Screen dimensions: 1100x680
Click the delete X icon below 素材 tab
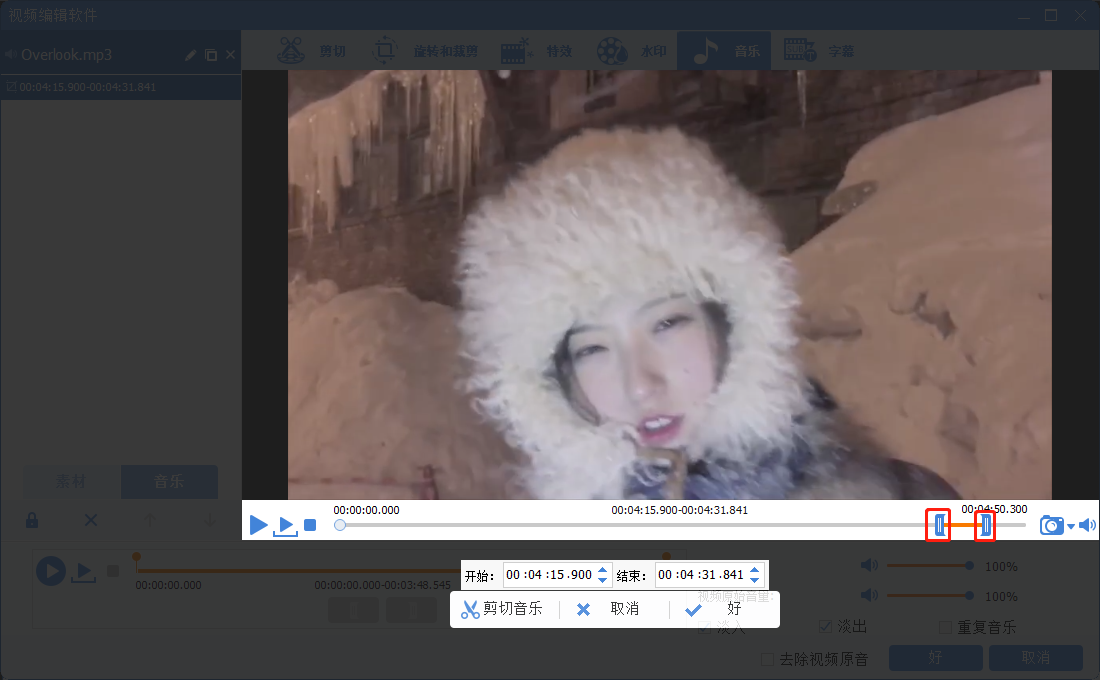click(x=91, y=520)
